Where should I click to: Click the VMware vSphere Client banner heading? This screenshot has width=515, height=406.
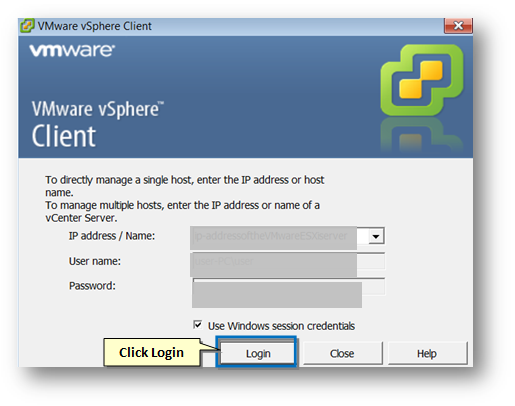click(97, 124)
